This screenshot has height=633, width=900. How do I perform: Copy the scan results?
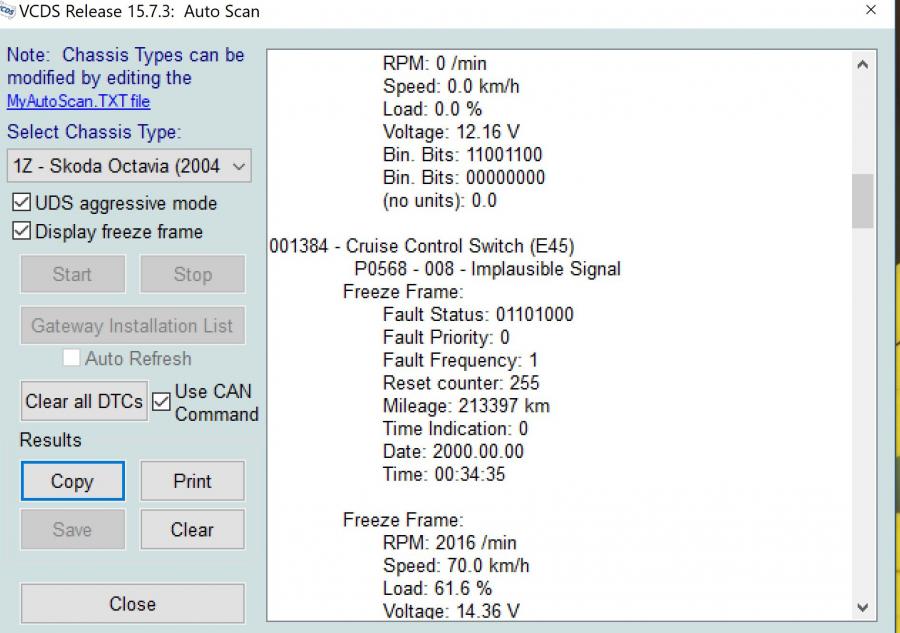click(72, 481)
